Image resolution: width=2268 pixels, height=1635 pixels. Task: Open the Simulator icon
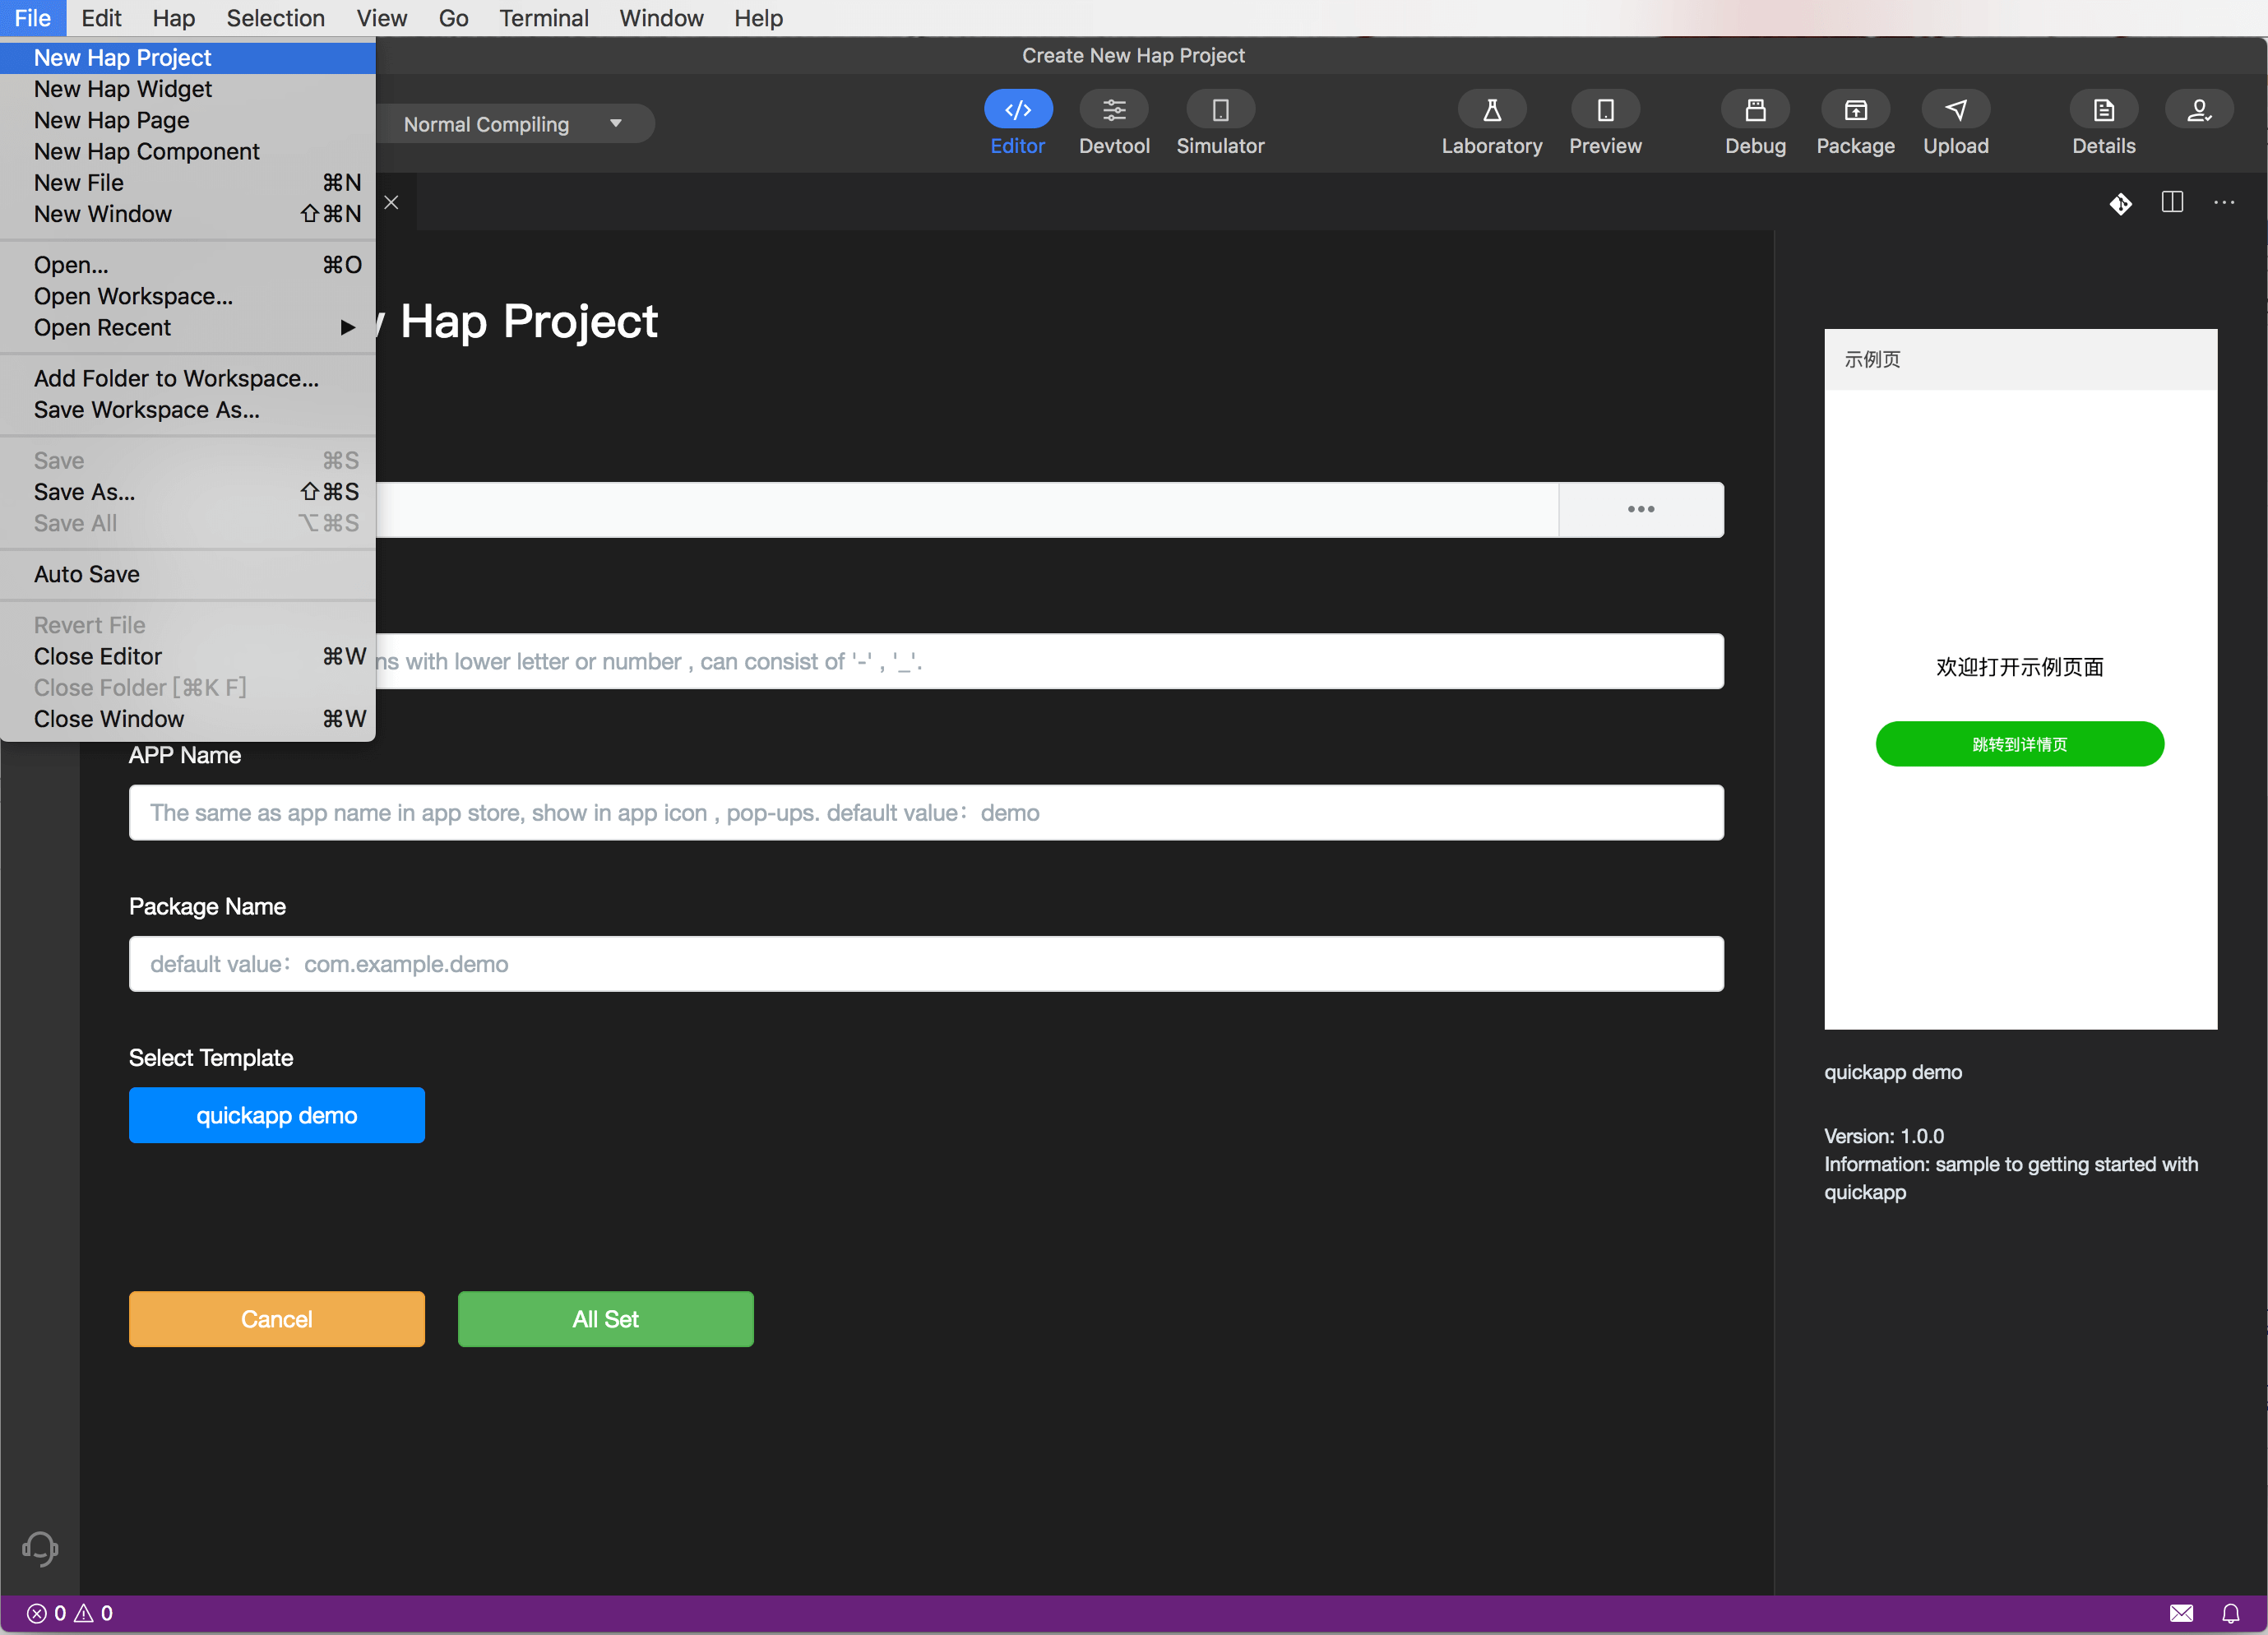1219,109
